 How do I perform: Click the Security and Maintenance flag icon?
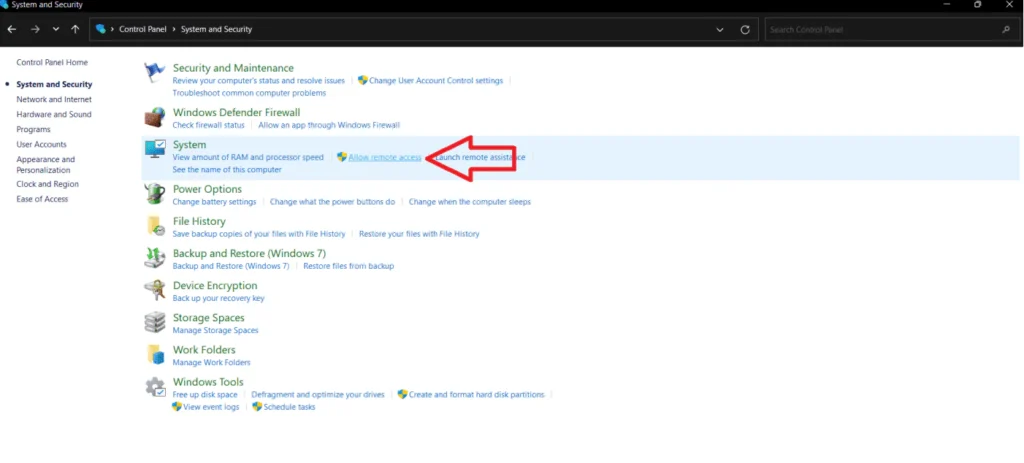(x=154, y=74)
